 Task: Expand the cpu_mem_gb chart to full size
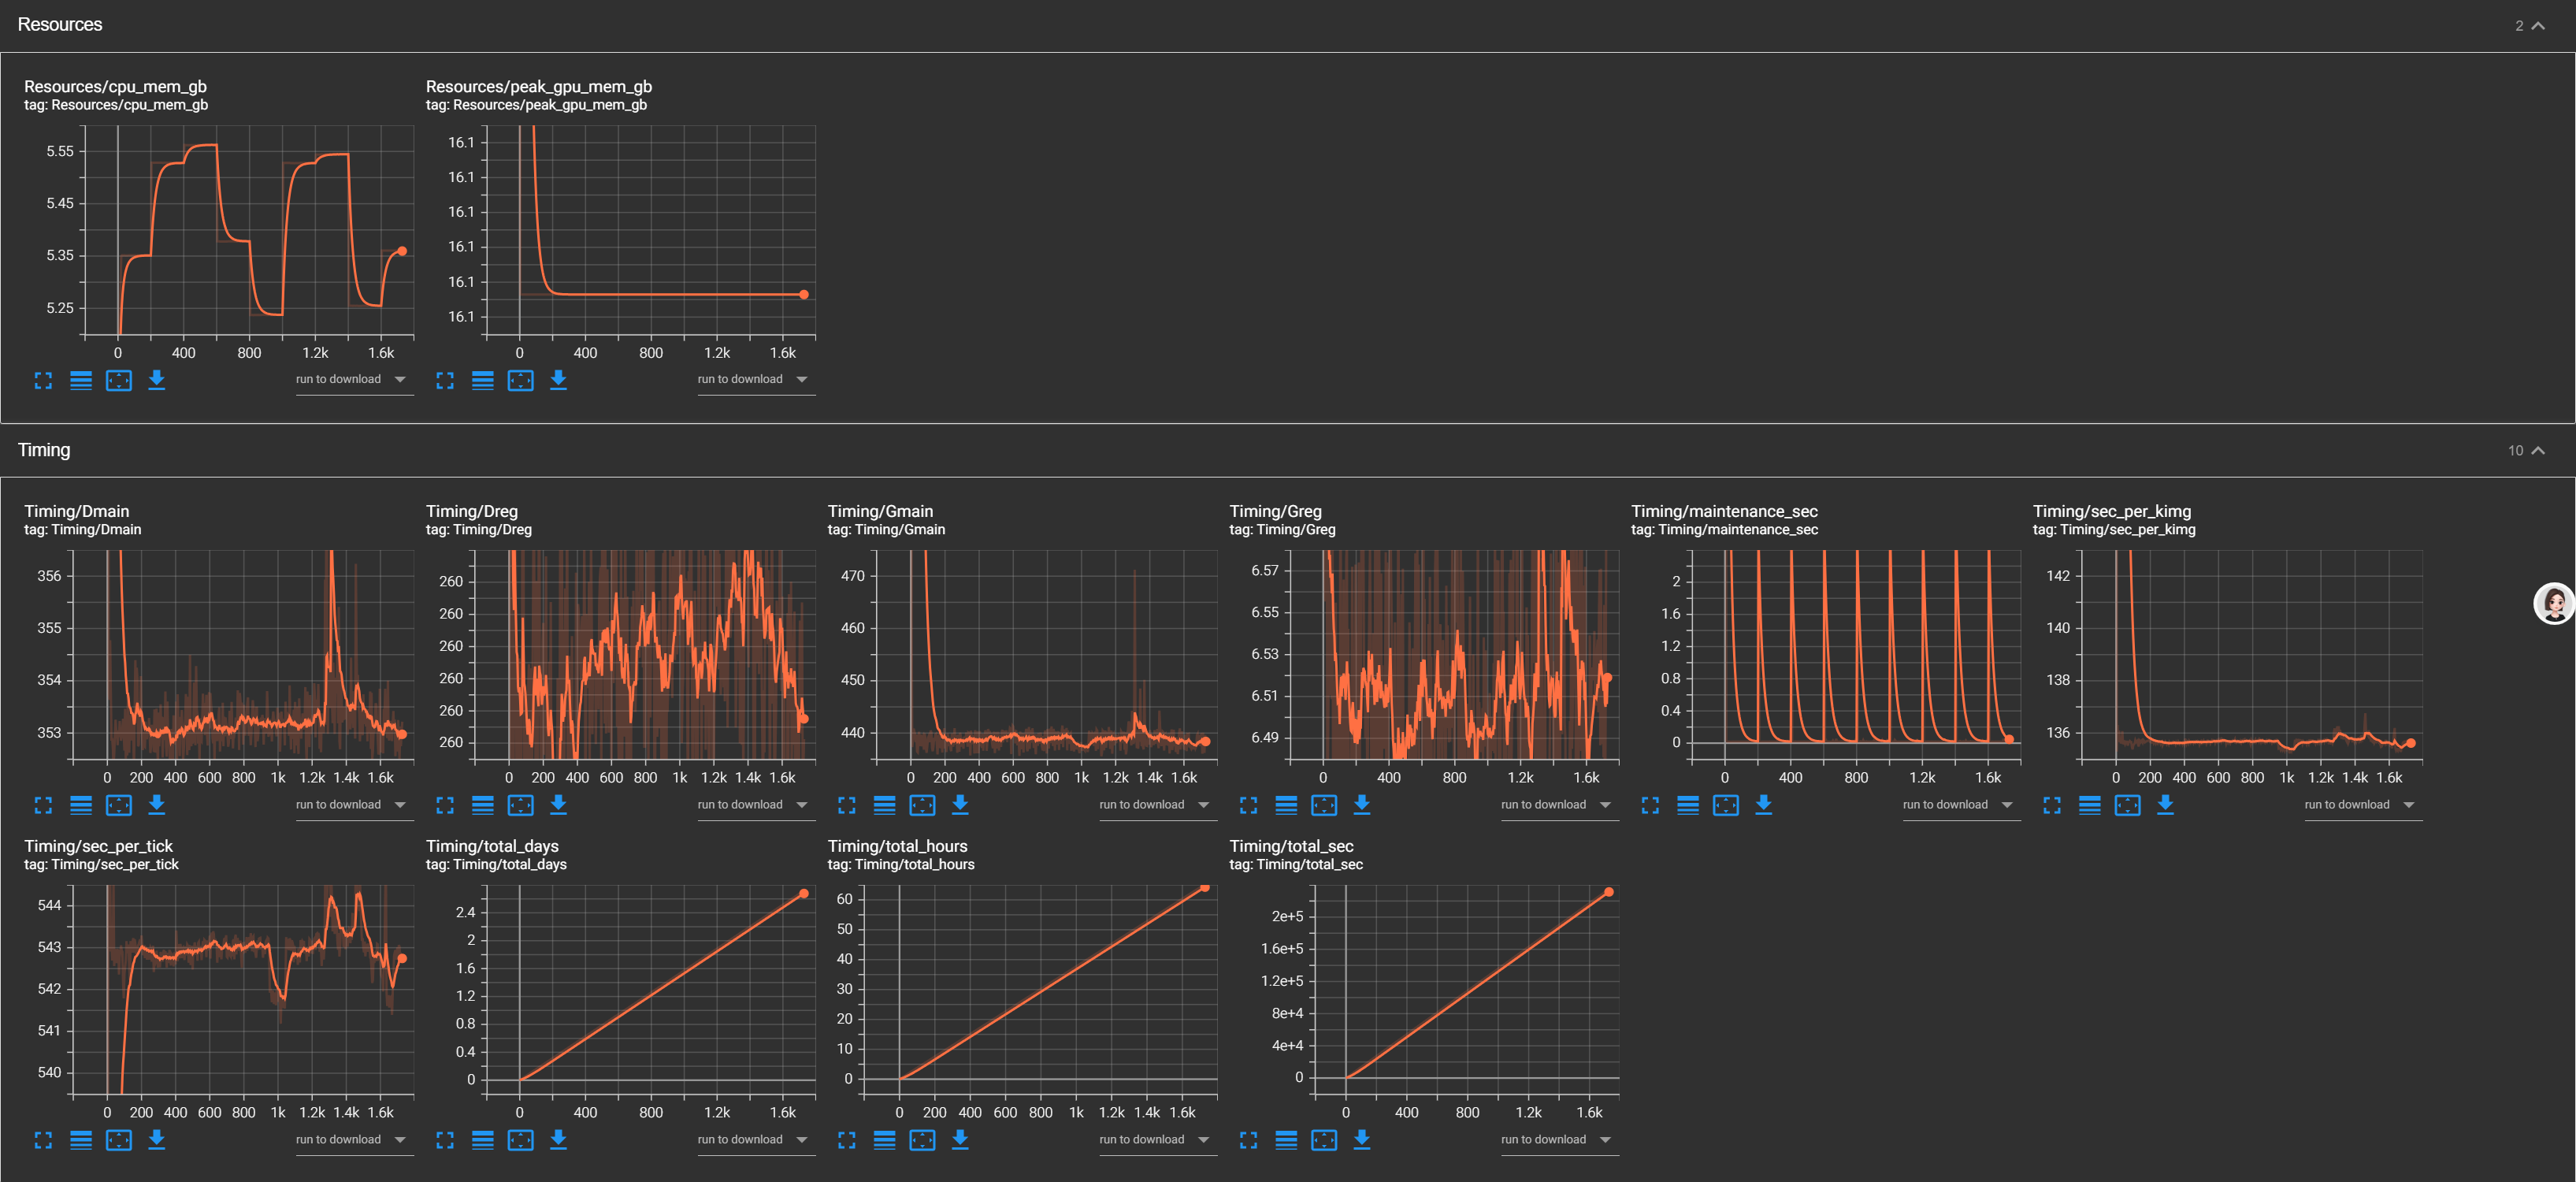[43, 380]
